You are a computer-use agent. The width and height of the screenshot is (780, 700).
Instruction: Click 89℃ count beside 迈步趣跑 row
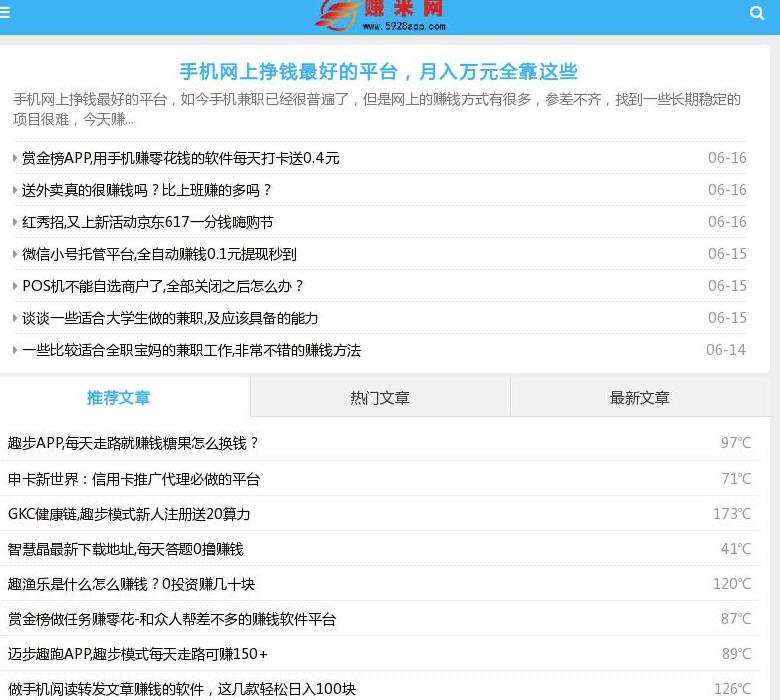(736, 654)
